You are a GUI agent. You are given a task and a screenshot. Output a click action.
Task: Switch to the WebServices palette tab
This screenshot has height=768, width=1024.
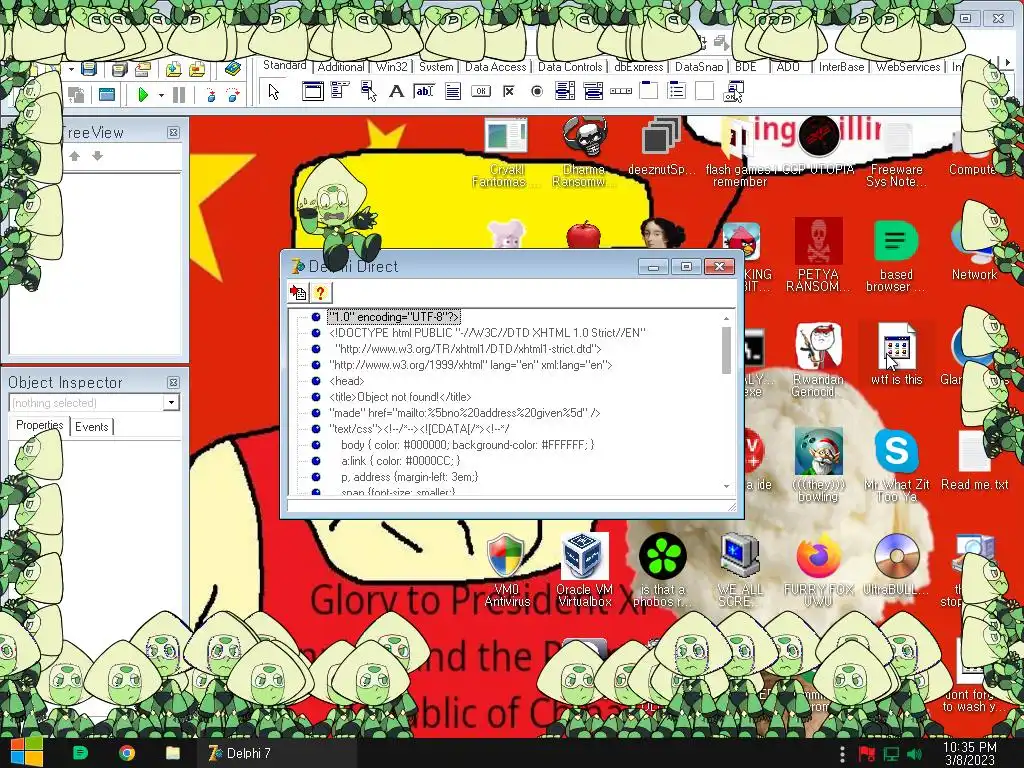coord(908,67)
